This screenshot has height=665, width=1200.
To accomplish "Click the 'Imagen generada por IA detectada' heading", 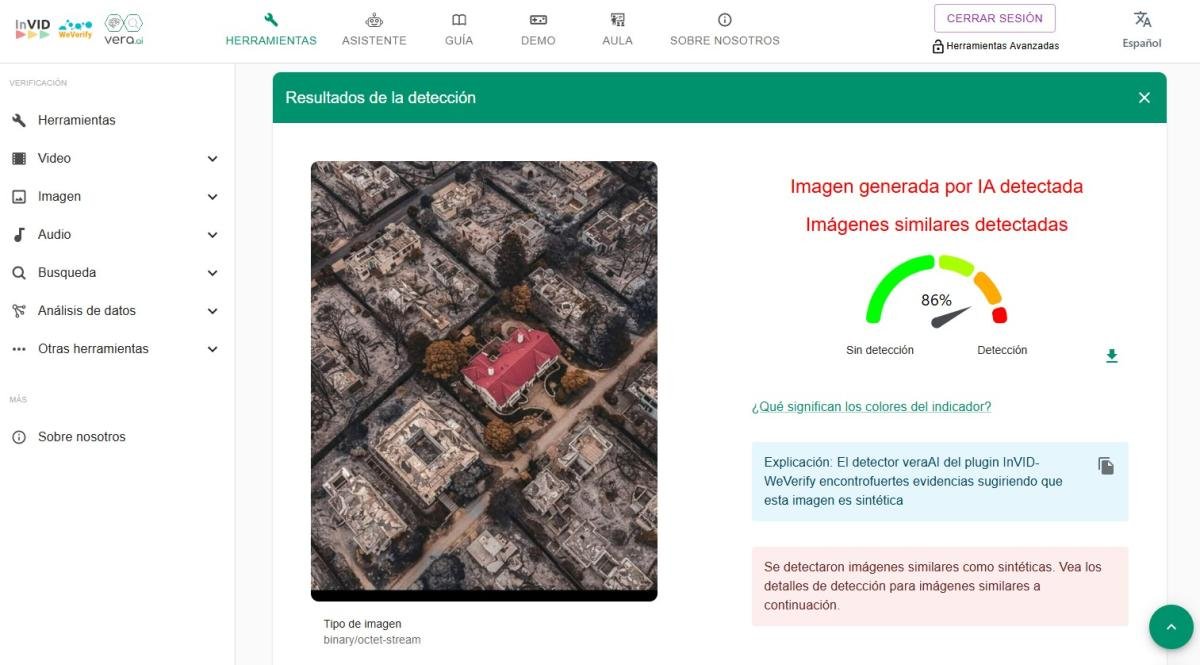I will point(937,187).
